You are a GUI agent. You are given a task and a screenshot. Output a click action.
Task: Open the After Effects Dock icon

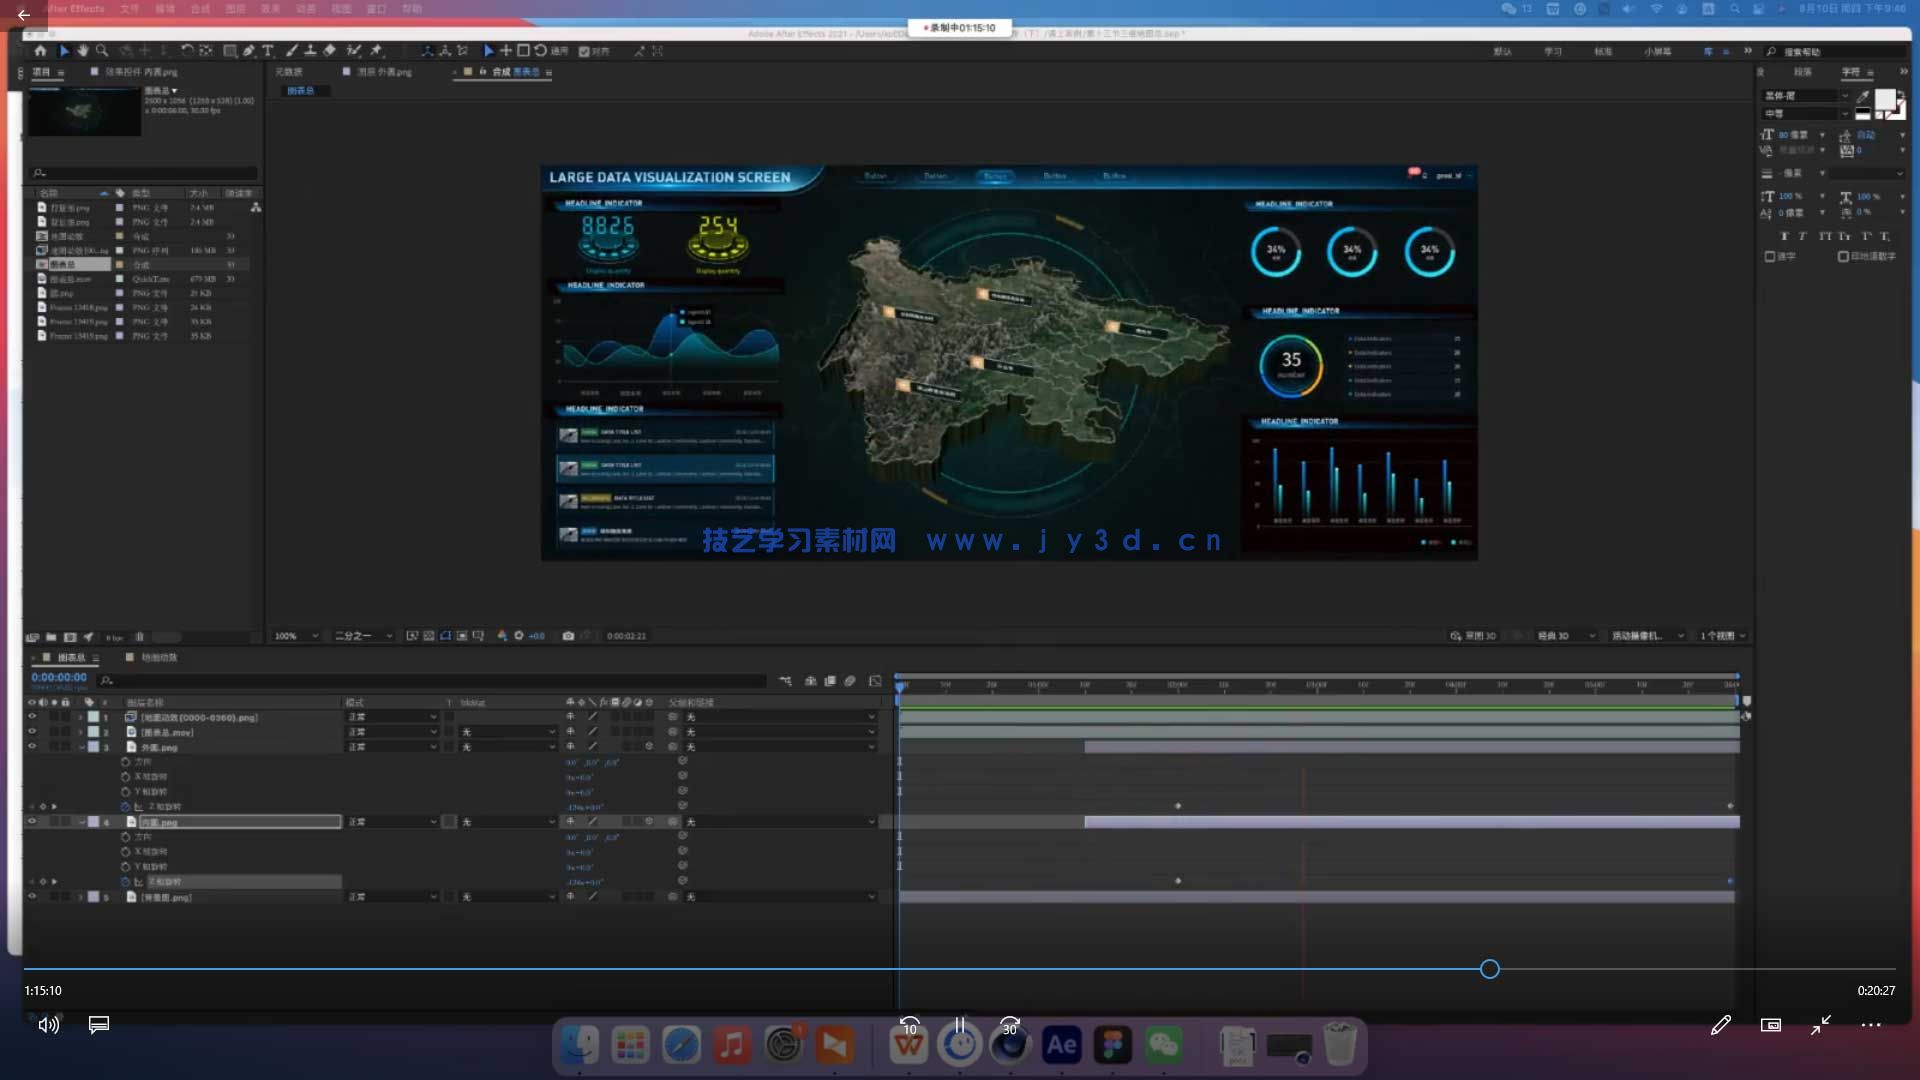tap(1061, 1045)
